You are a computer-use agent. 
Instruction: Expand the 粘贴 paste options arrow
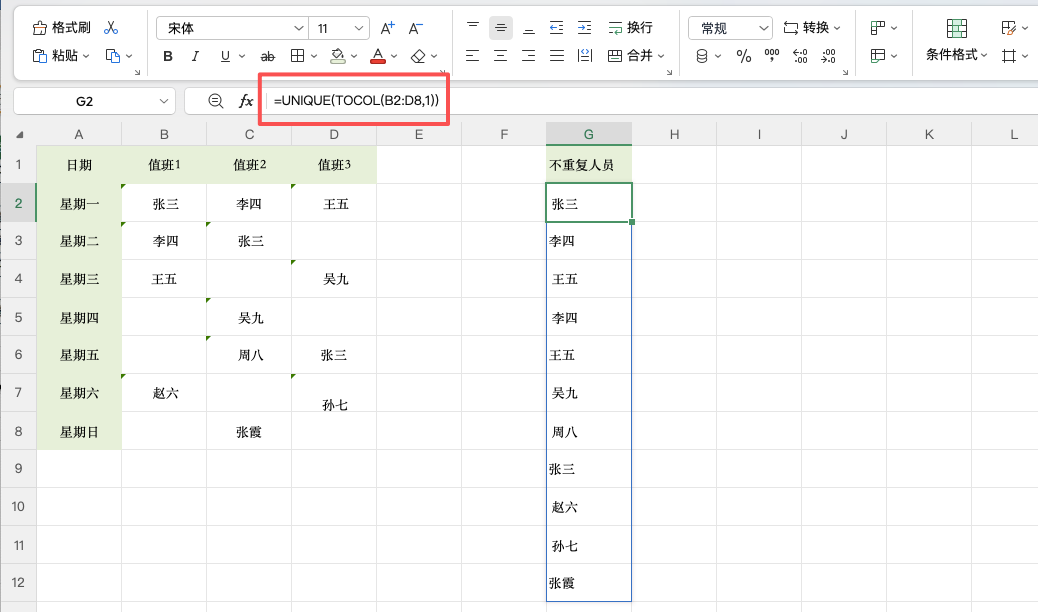(86, 56)
